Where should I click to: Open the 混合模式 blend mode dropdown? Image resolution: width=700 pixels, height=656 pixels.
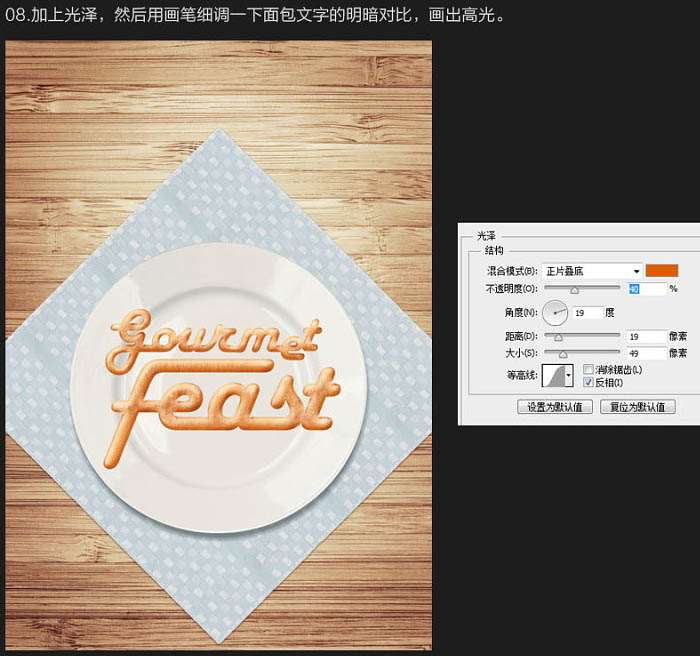pos(592,271)
